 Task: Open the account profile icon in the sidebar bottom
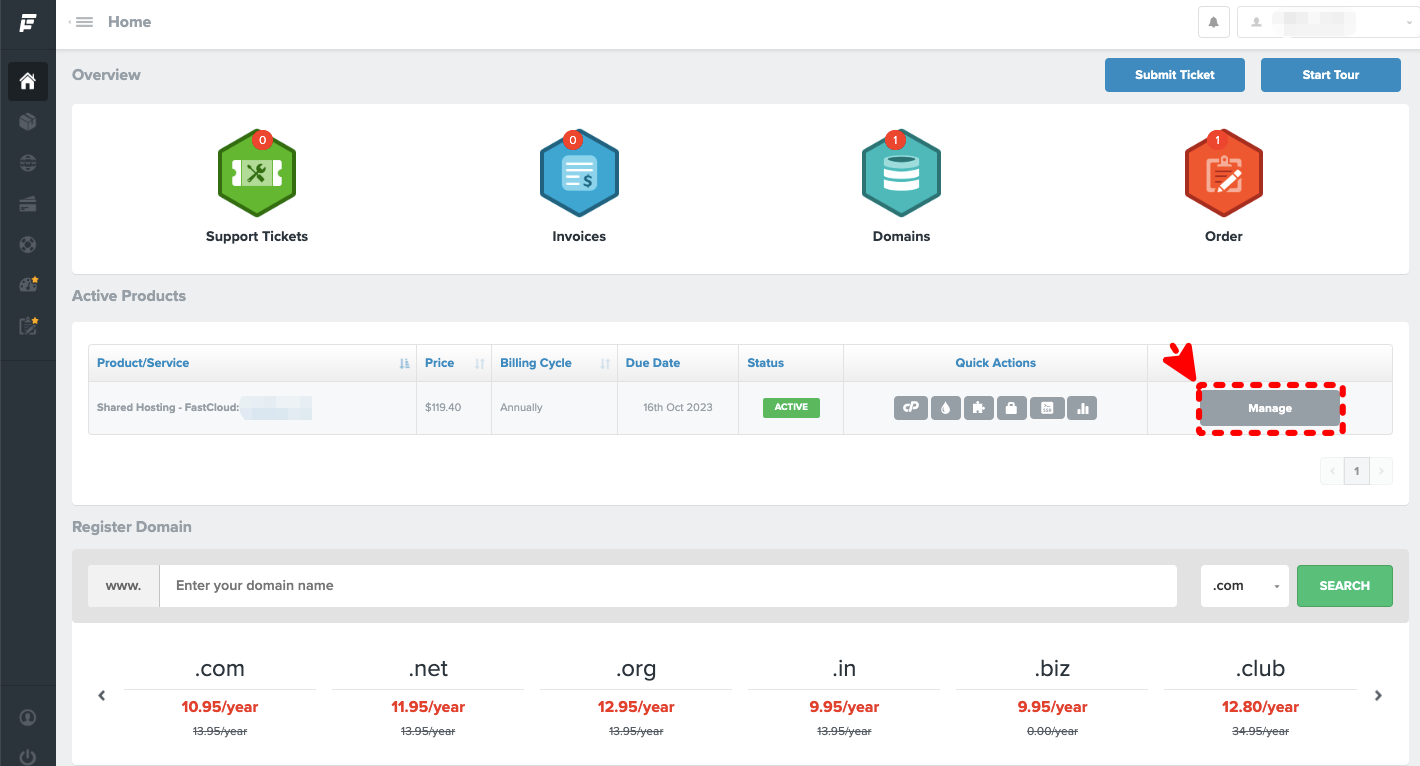(x=28, y=717)
